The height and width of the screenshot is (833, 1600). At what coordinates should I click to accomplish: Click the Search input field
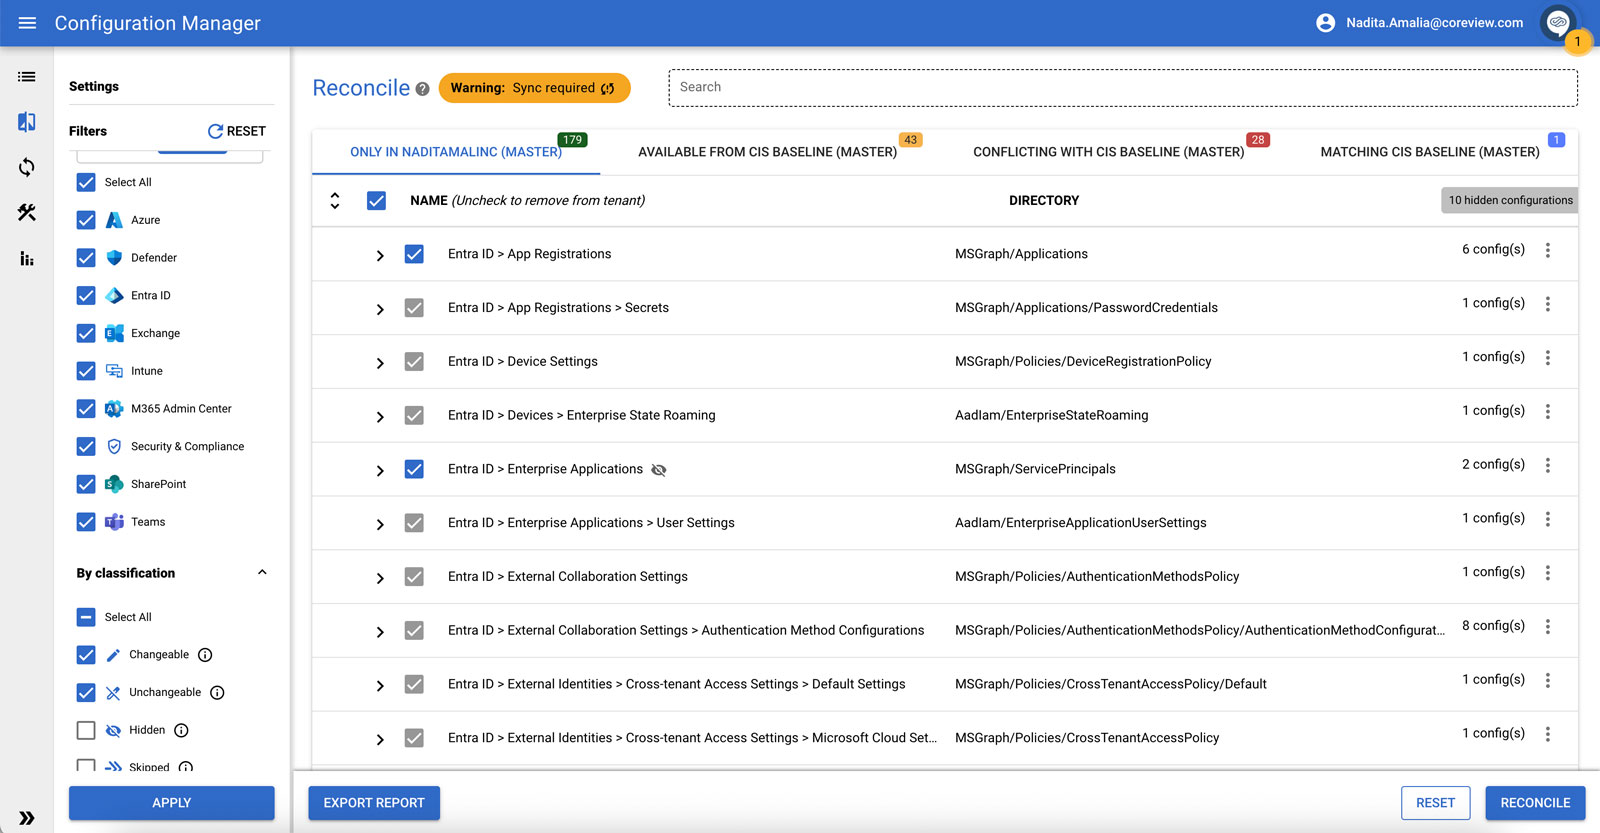coord(1123,88)
